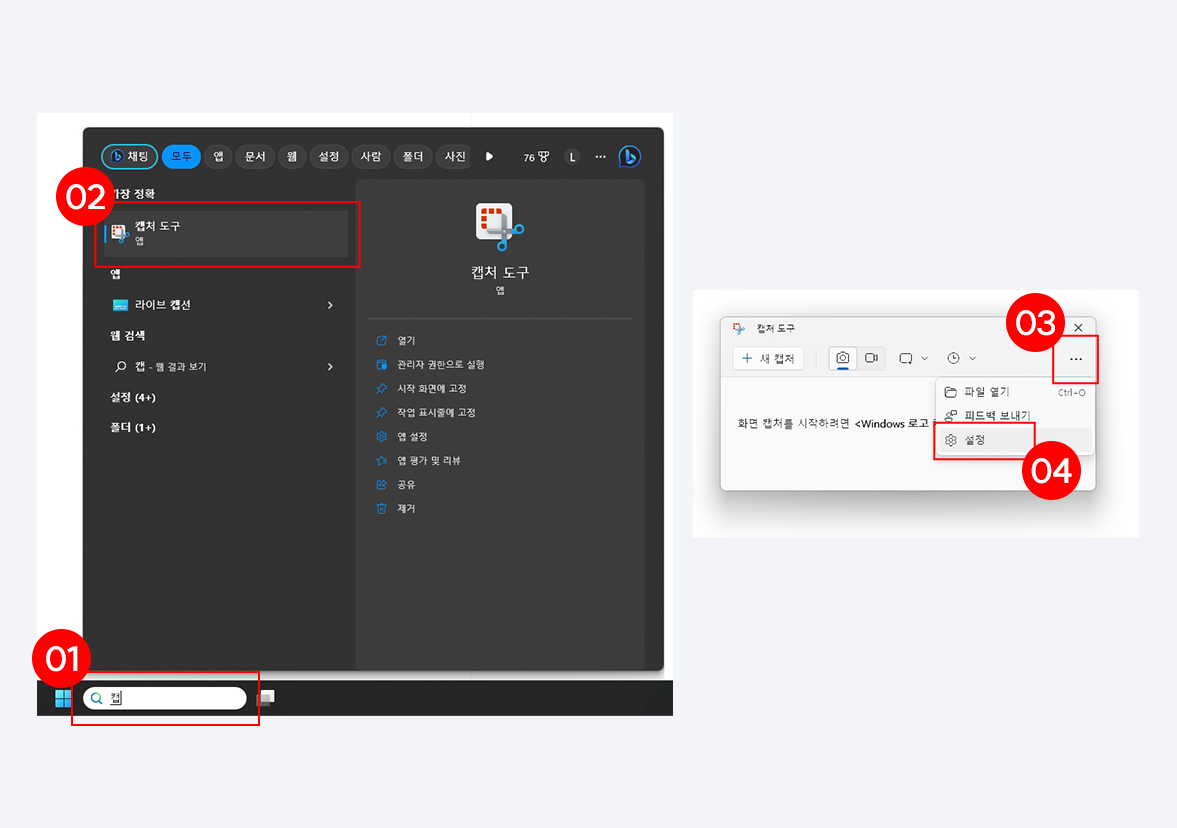1177x828 pixels.
Task: Switch to the 문서 search filter tab
Action: tap(255, 156)
